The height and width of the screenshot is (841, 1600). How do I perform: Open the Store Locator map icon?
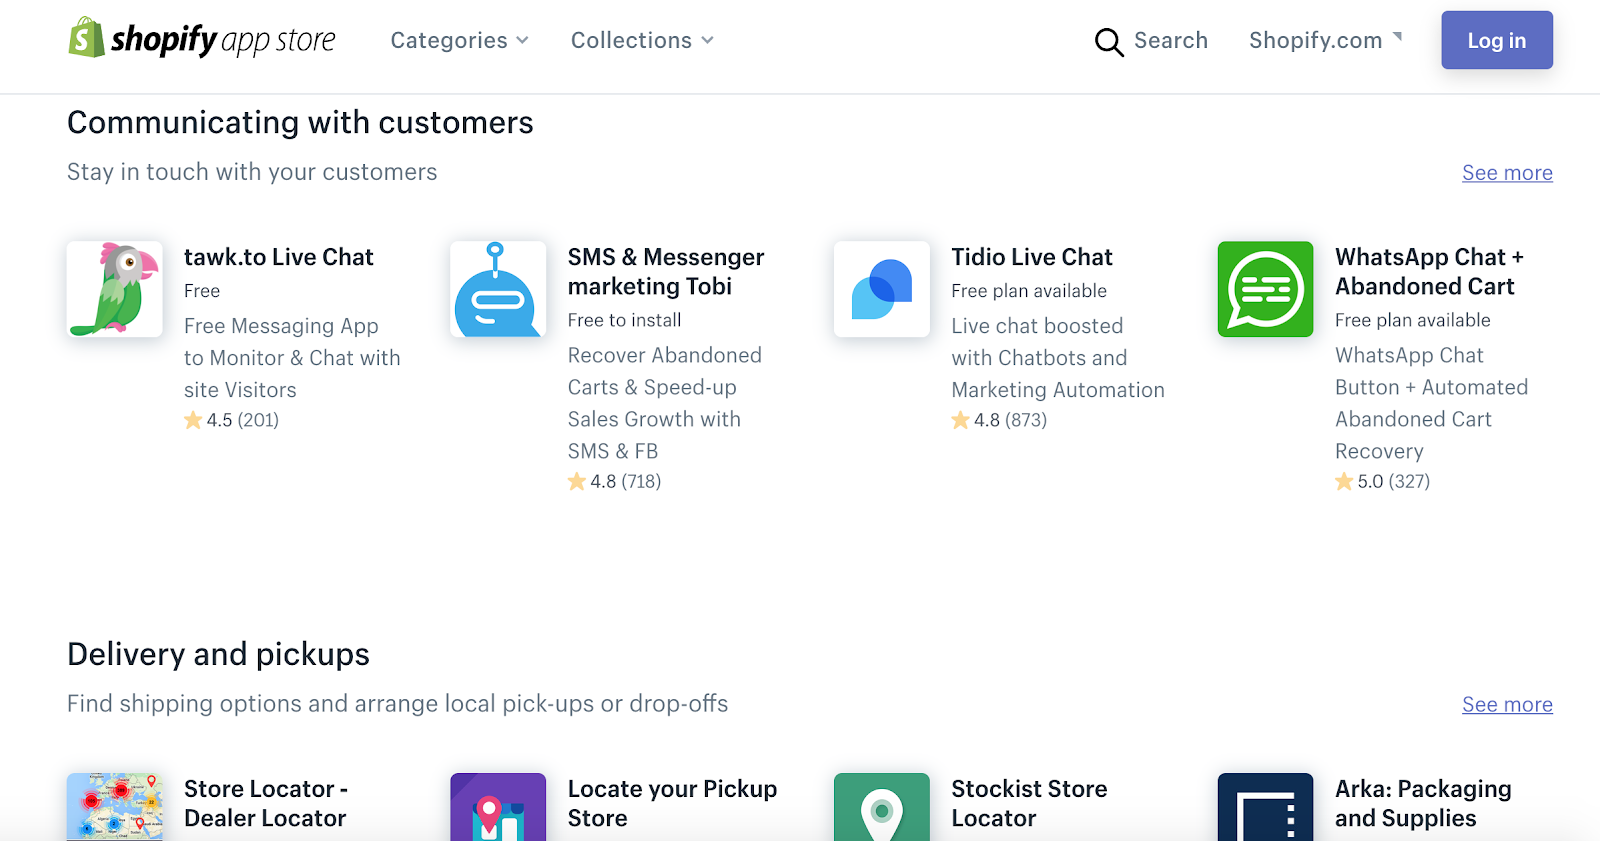pyautogui.click(x=115, y=807)
